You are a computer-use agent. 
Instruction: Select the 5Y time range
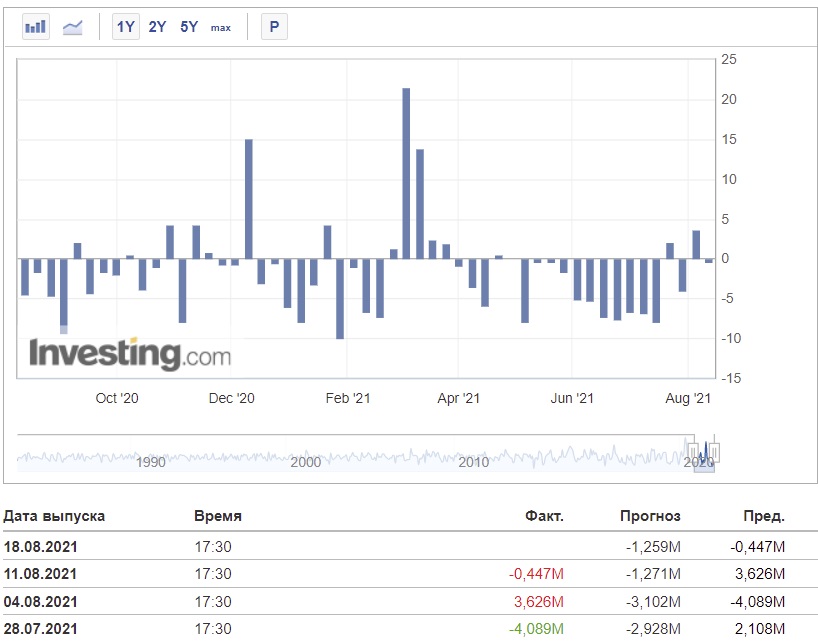(189, 27)
